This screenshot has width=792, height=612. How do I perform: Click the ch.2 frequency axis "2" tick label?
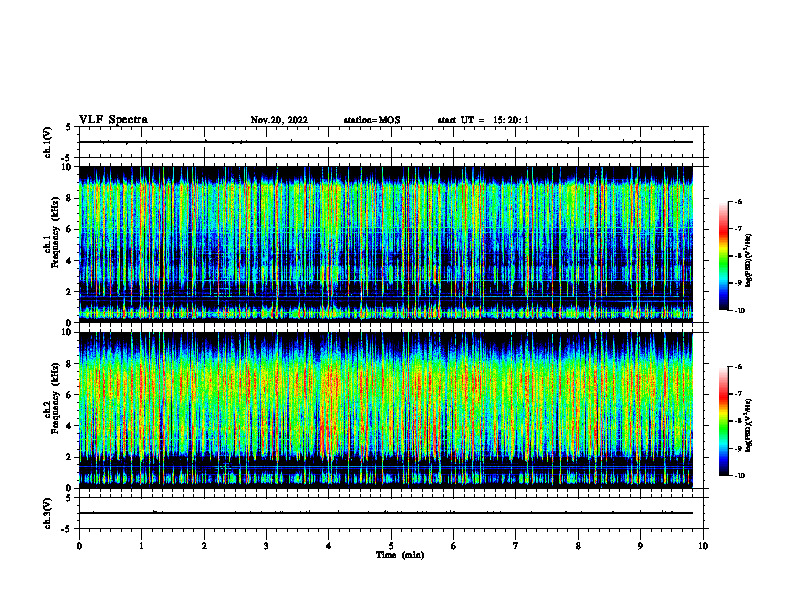click(x=70, y=457)
